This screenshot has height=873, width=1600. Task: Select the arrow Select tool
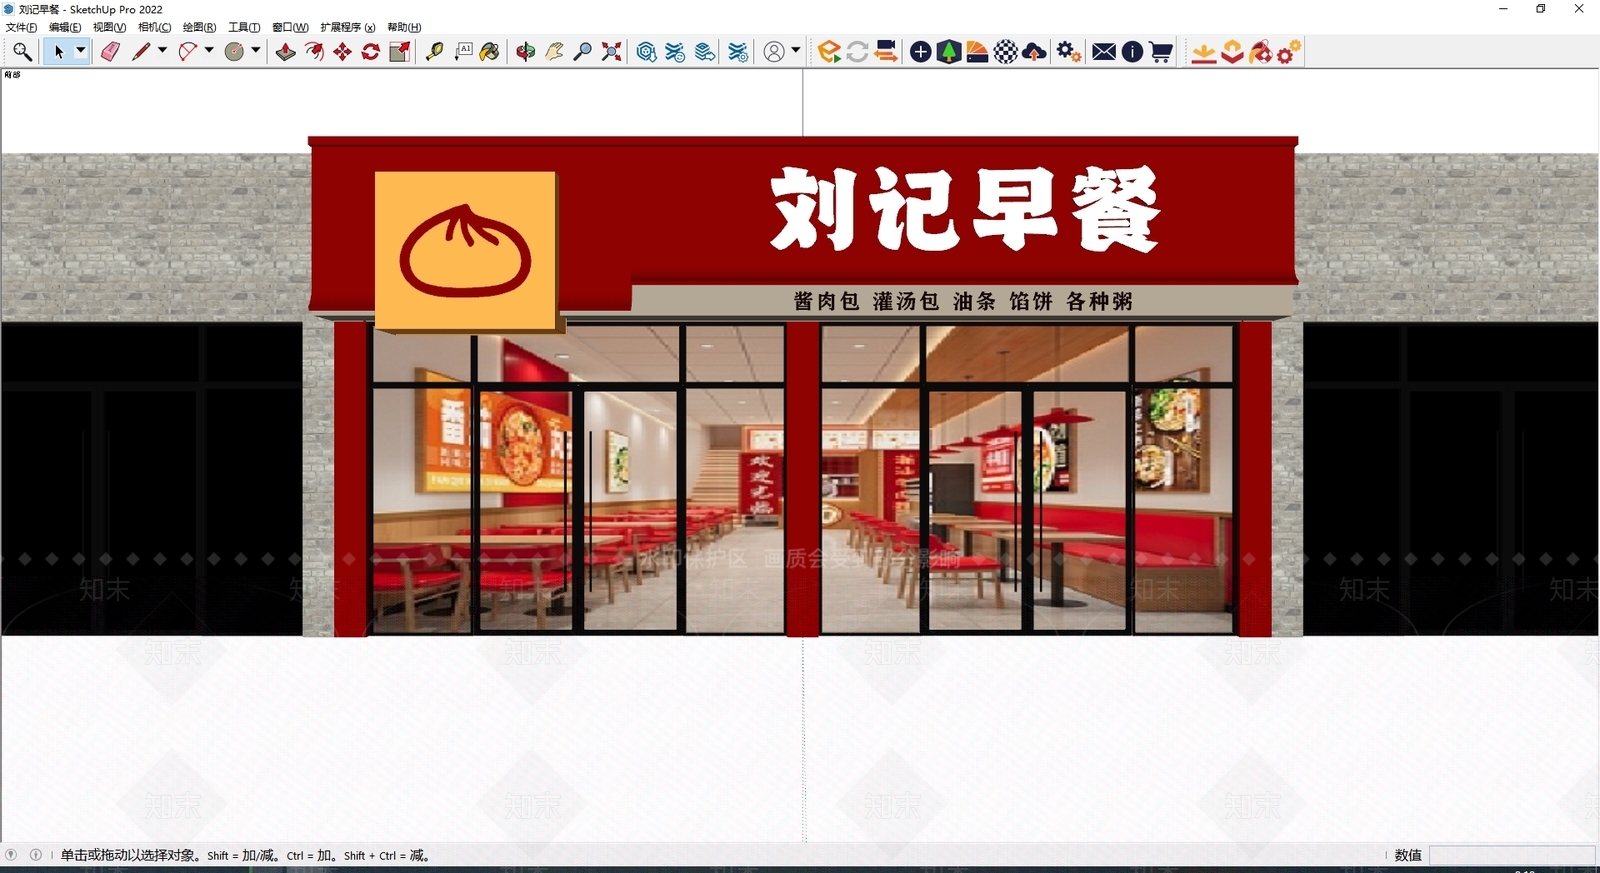[58, 52]
